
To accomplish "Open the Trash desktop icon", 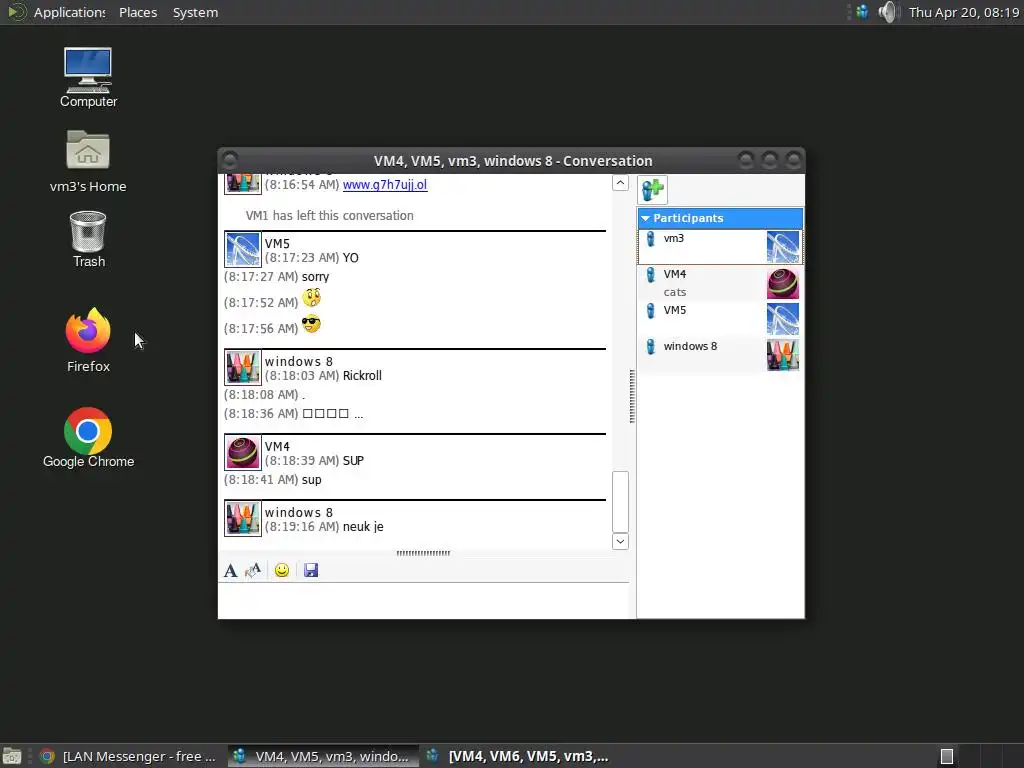I will (x=88, y=239).
